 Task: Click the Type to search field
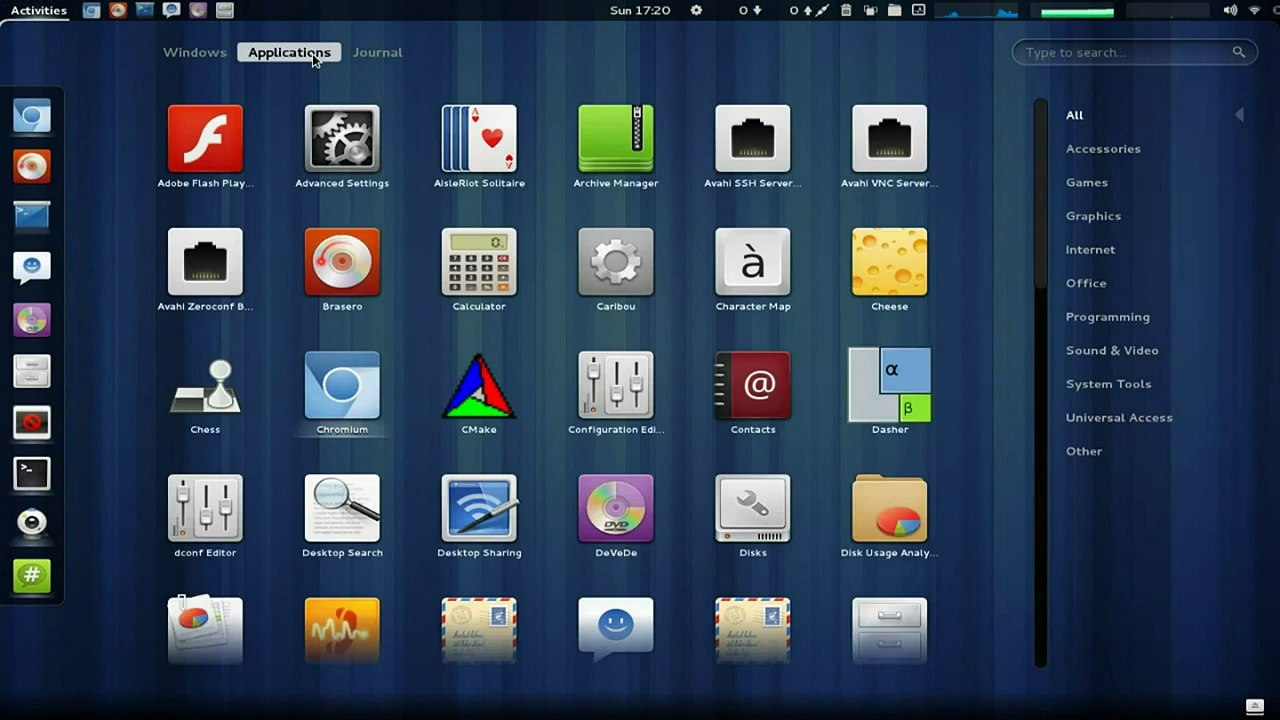click(x=1135, y=52)
